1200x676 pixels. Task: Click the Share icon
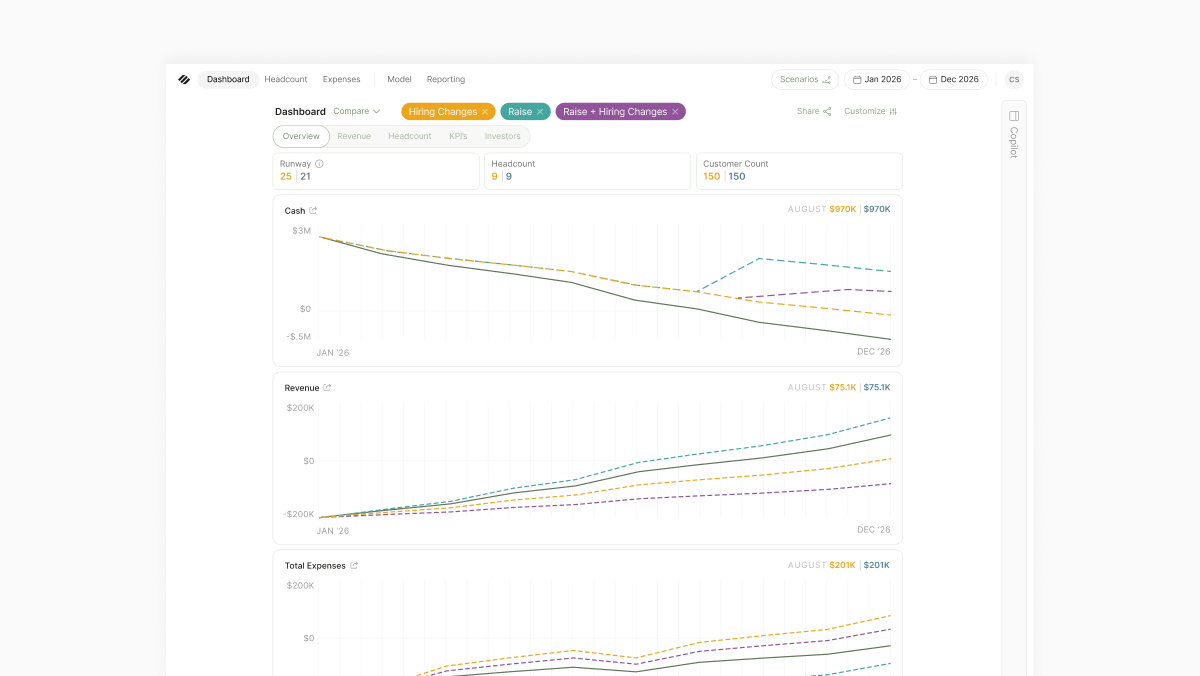pyautogui.click(x=827, y=112)
